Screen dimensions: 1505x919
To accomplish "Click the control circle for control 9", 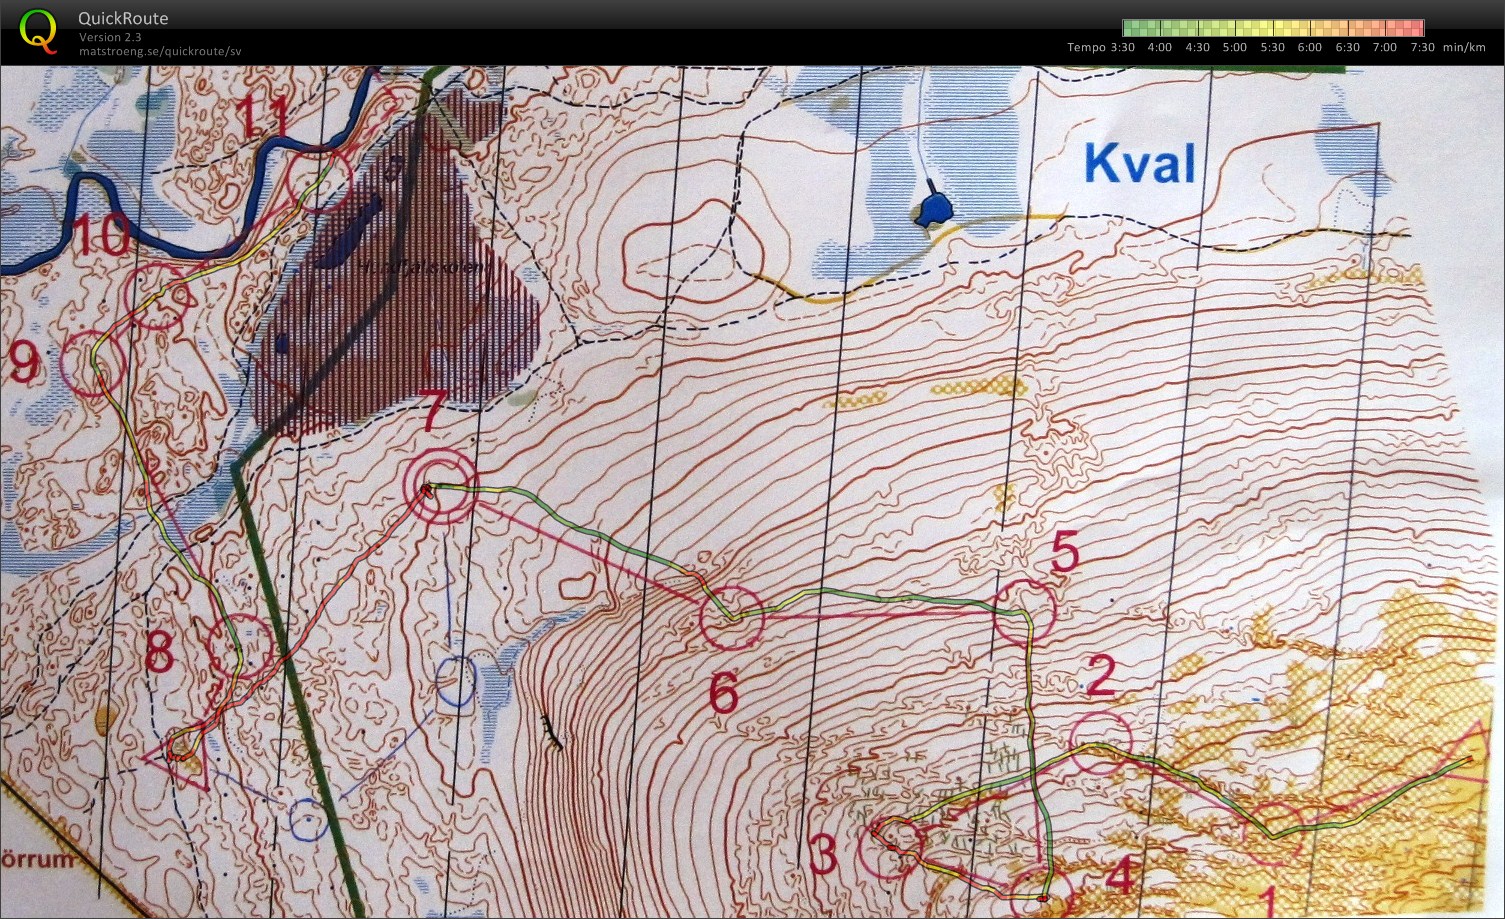I will 93,364.
